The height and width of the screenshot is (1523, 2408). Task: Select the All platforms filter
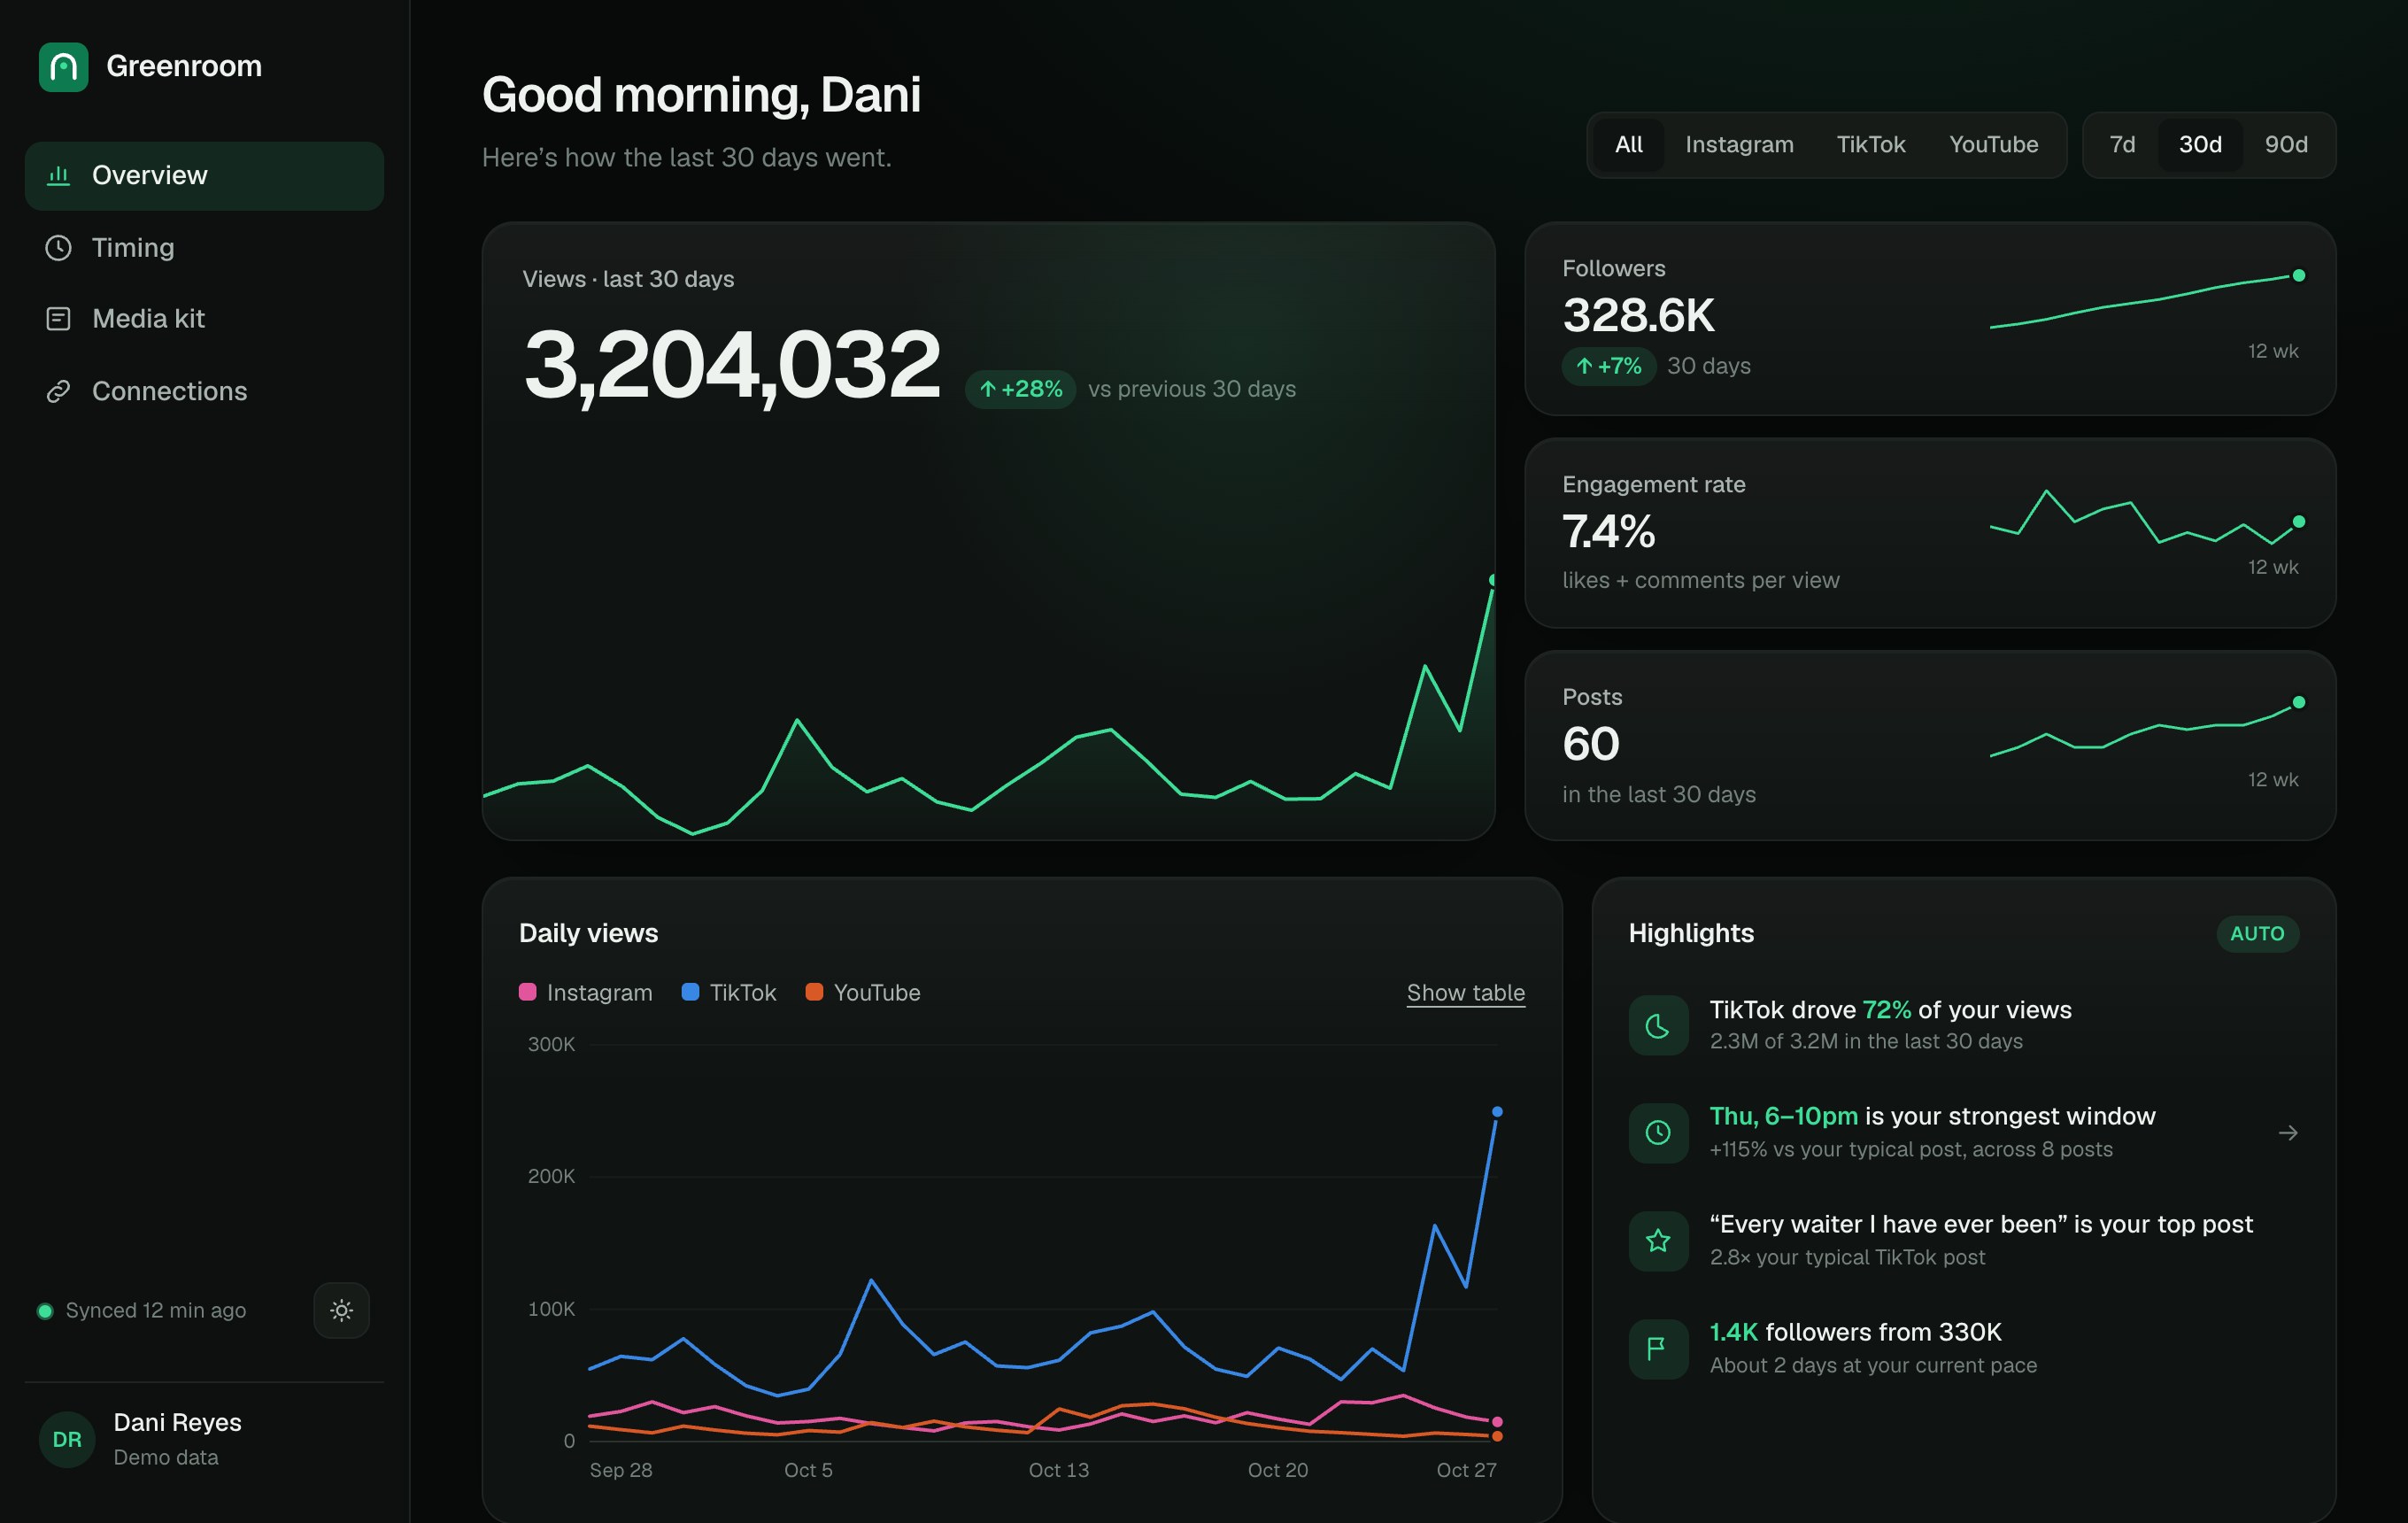pyautogui.click(x=1628, y=145)
